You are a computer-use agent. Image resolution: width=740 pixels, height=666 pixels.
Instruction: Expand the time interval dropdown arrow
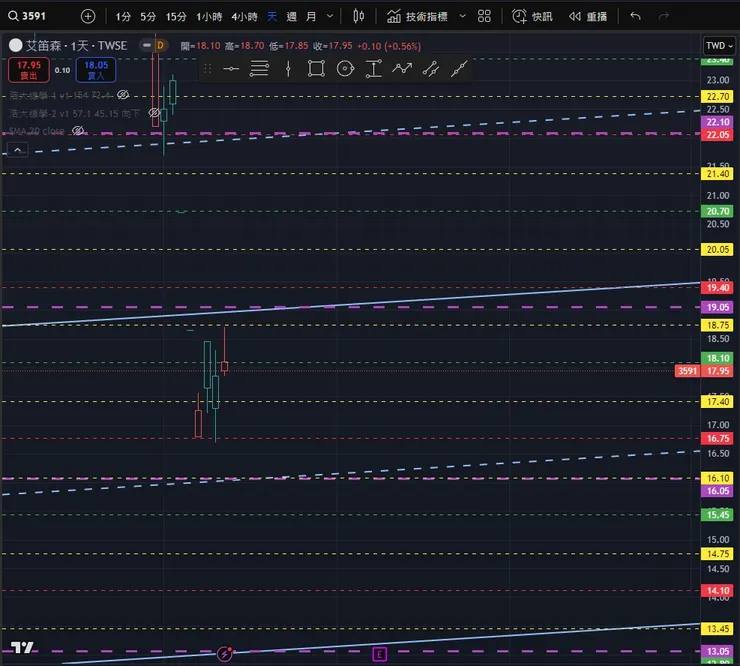click(330, 17)
